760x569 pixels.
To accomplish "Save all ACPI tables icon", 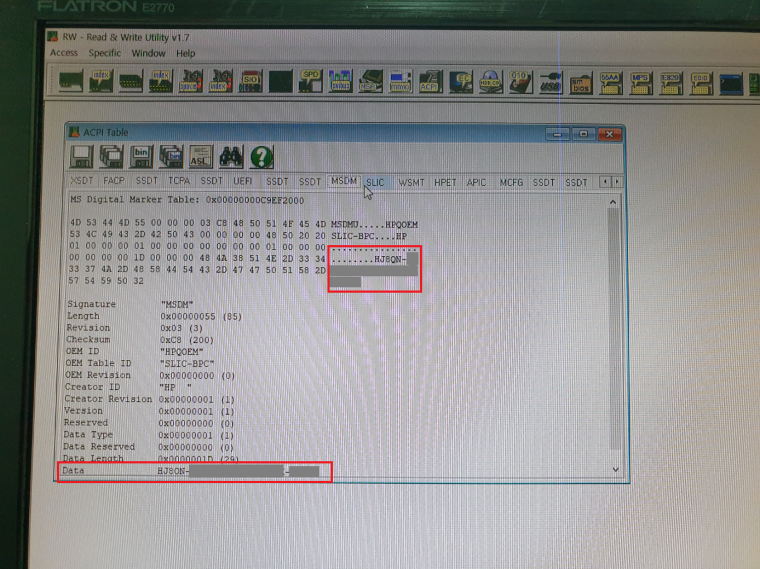I will pyautogui.click(x=111, y=157).
